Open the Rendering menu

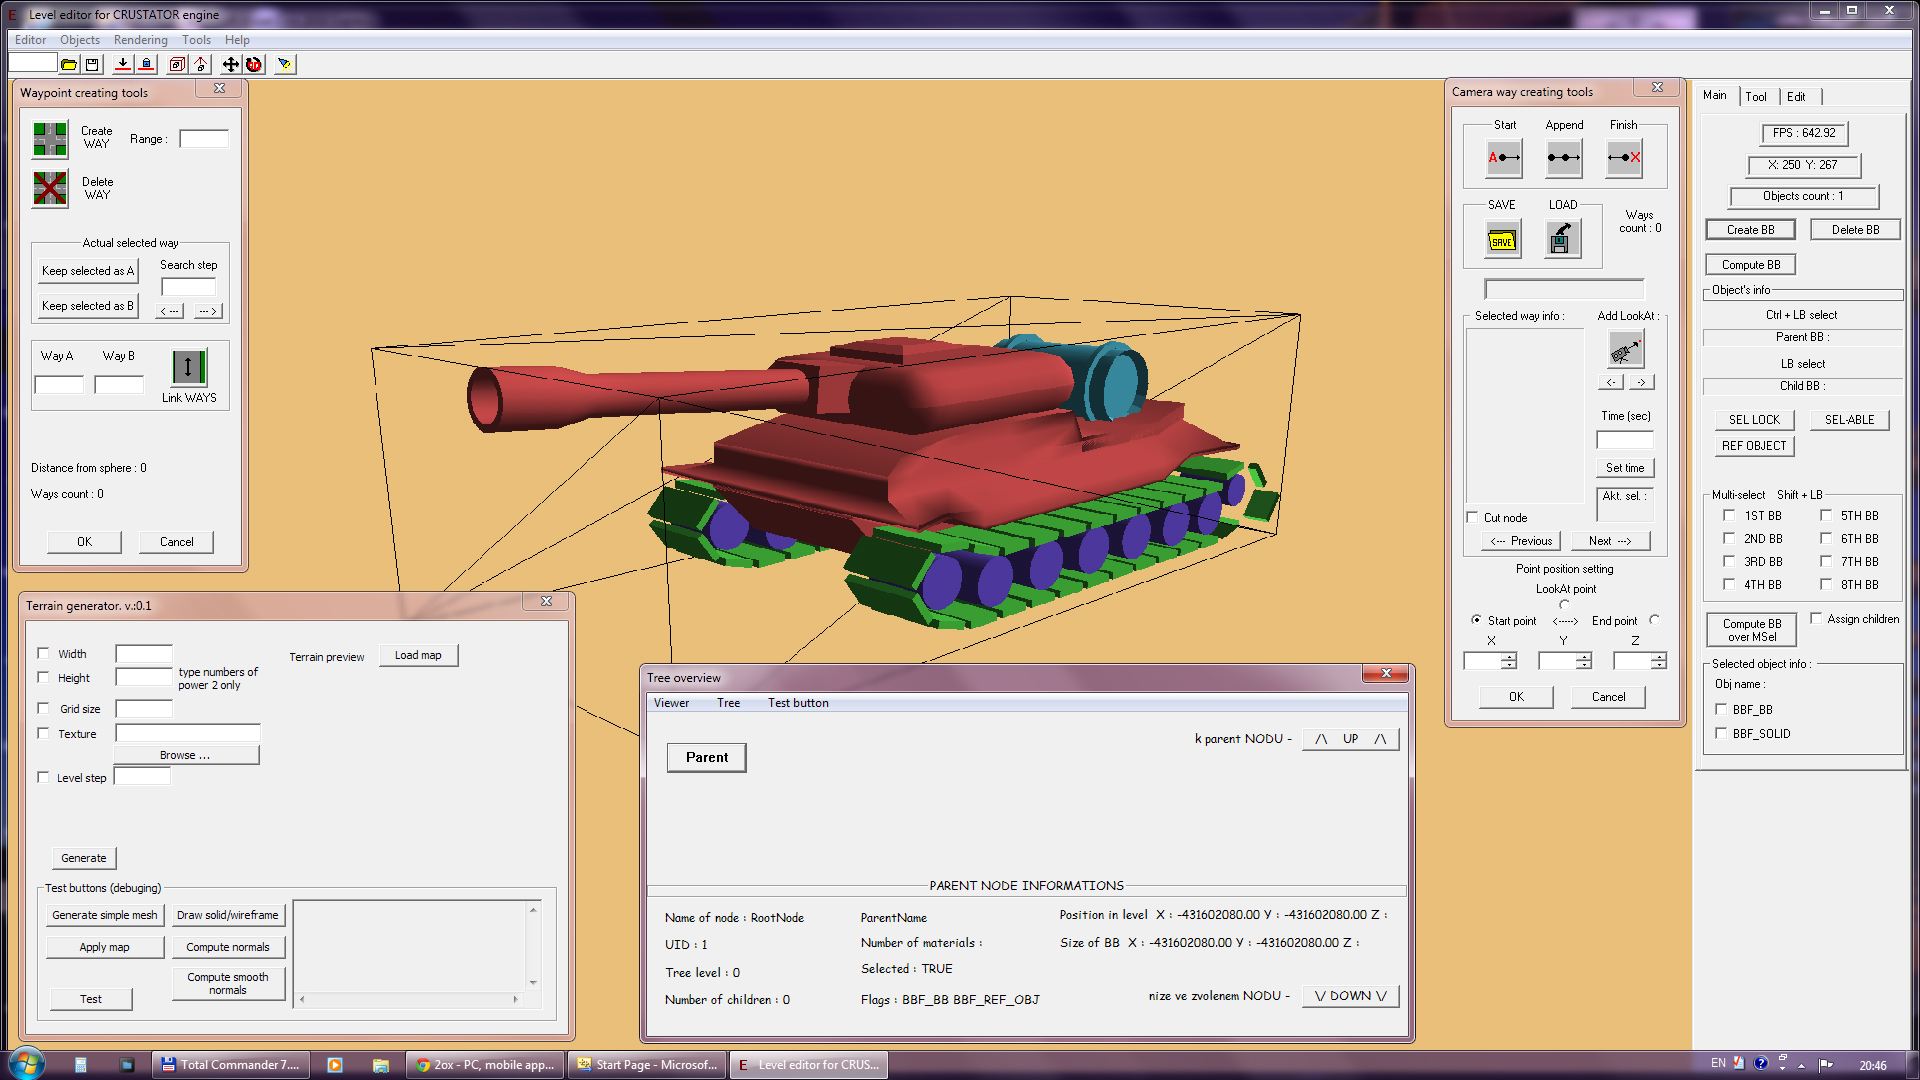(x=141, y=40)
